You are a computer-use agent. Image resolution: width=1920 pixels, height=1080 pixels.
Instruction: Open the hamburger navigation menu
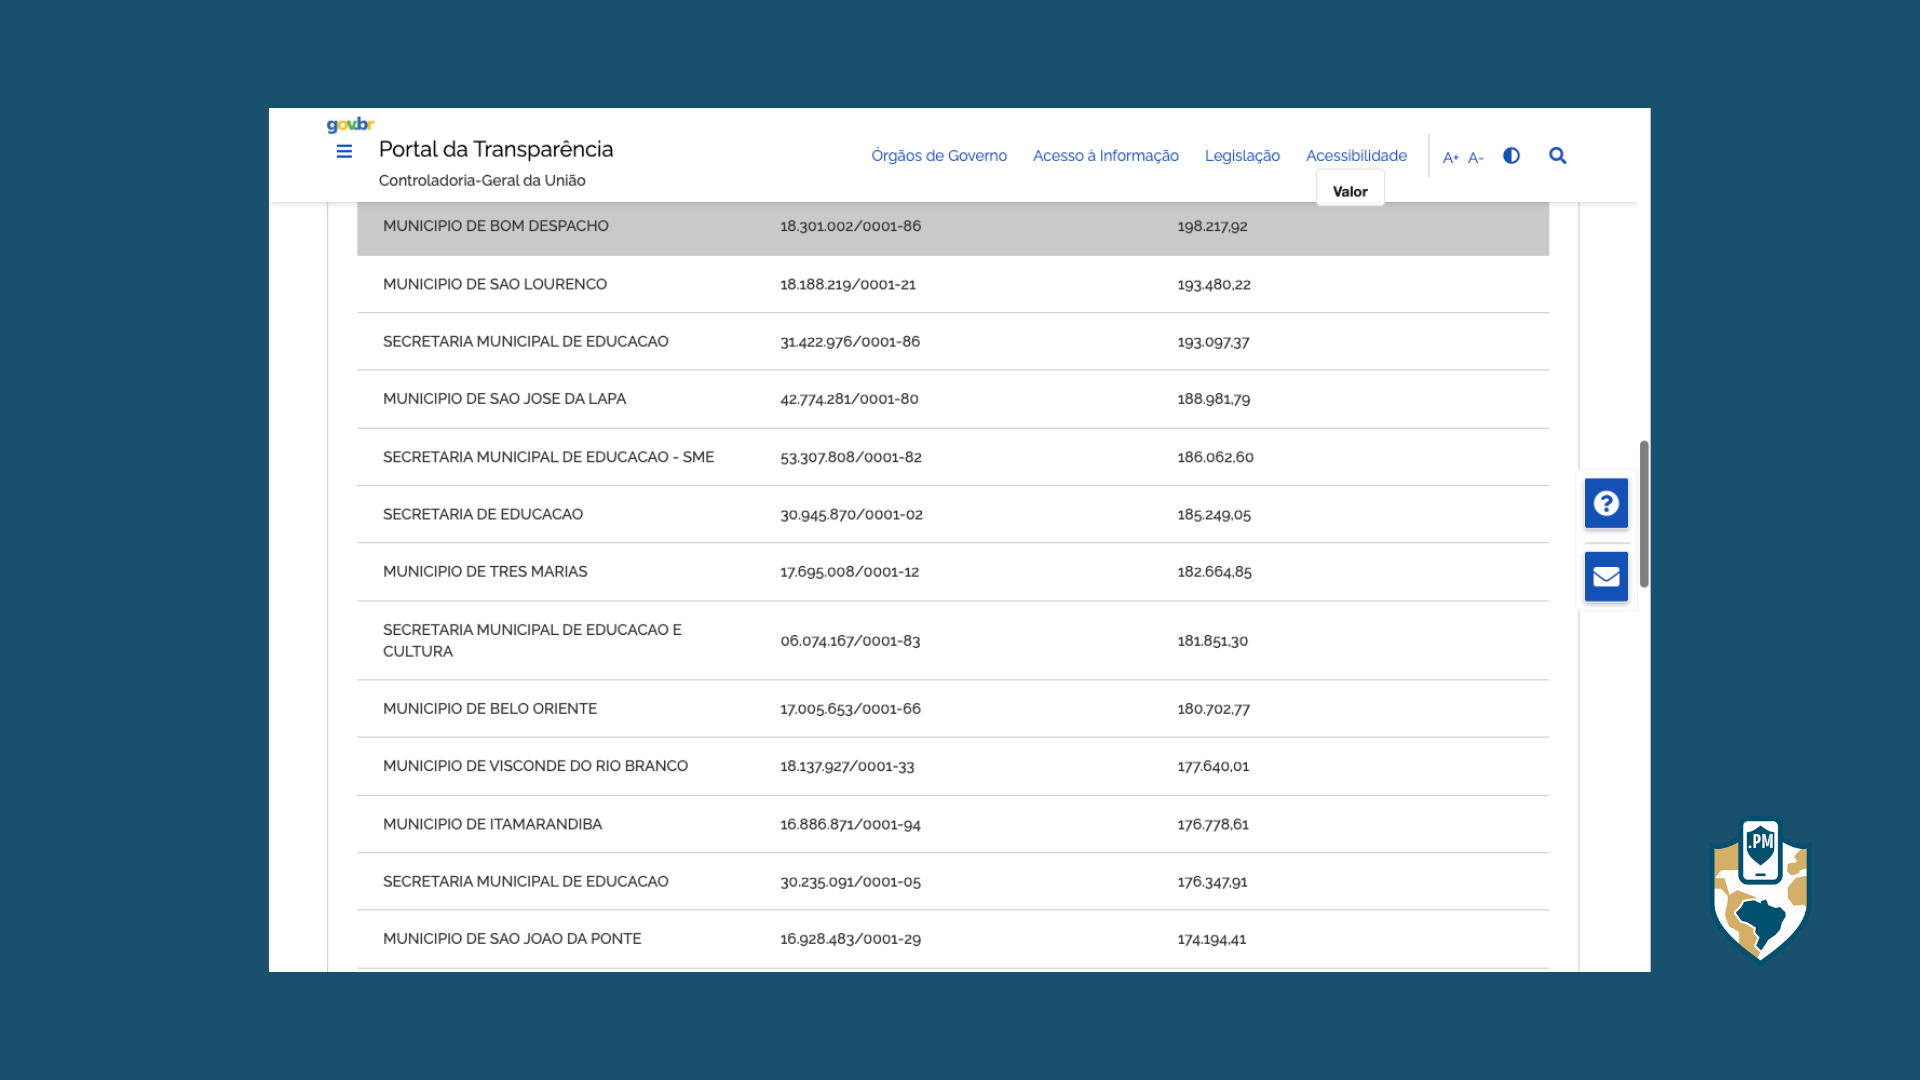coord(344,152)
